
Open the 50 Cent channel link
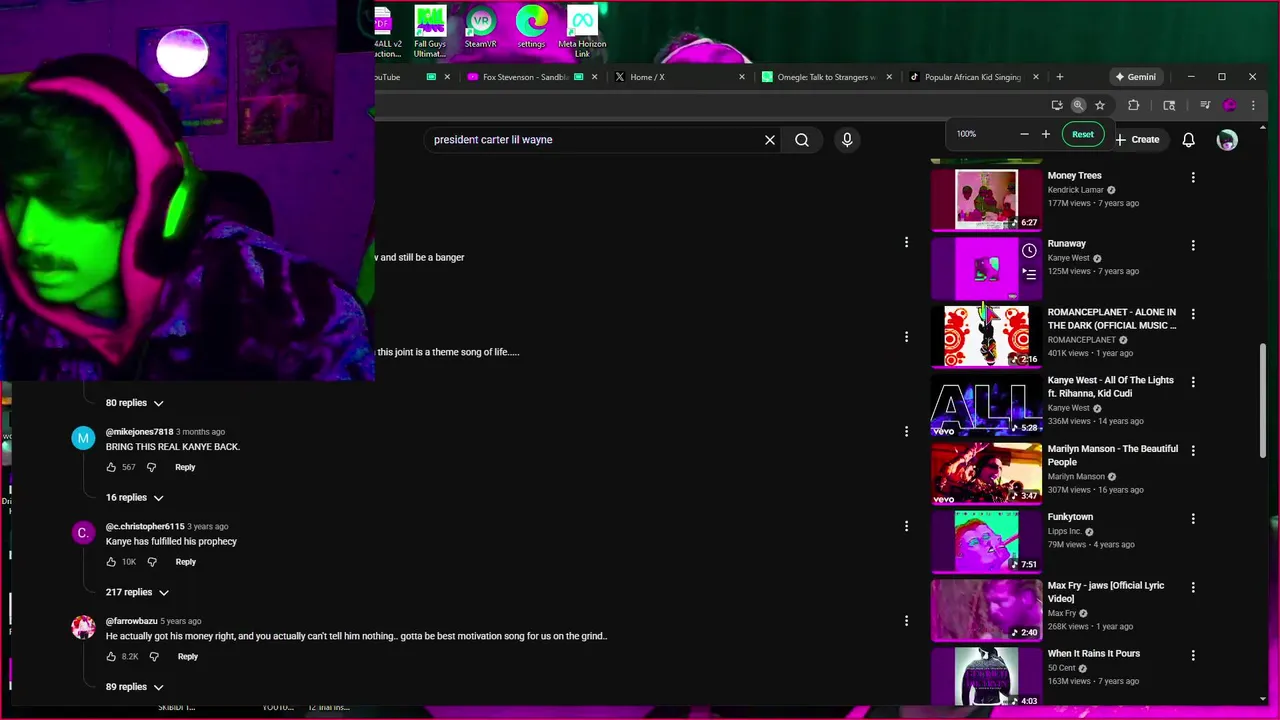(1061, 668)
